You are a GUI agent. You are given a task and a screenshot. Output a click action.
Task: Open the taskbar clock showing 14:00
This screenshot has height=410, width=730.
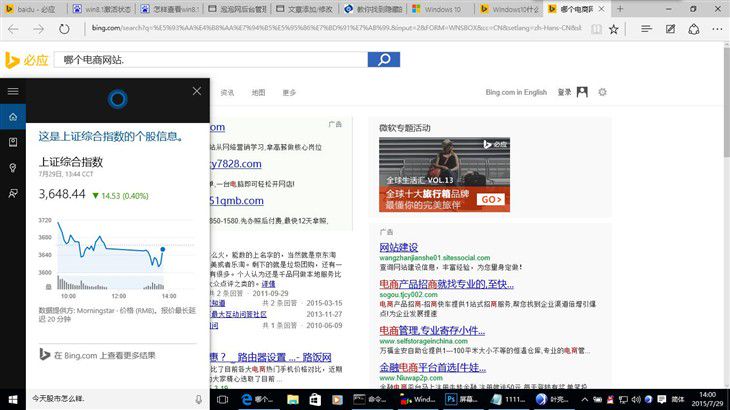[707, 399]
